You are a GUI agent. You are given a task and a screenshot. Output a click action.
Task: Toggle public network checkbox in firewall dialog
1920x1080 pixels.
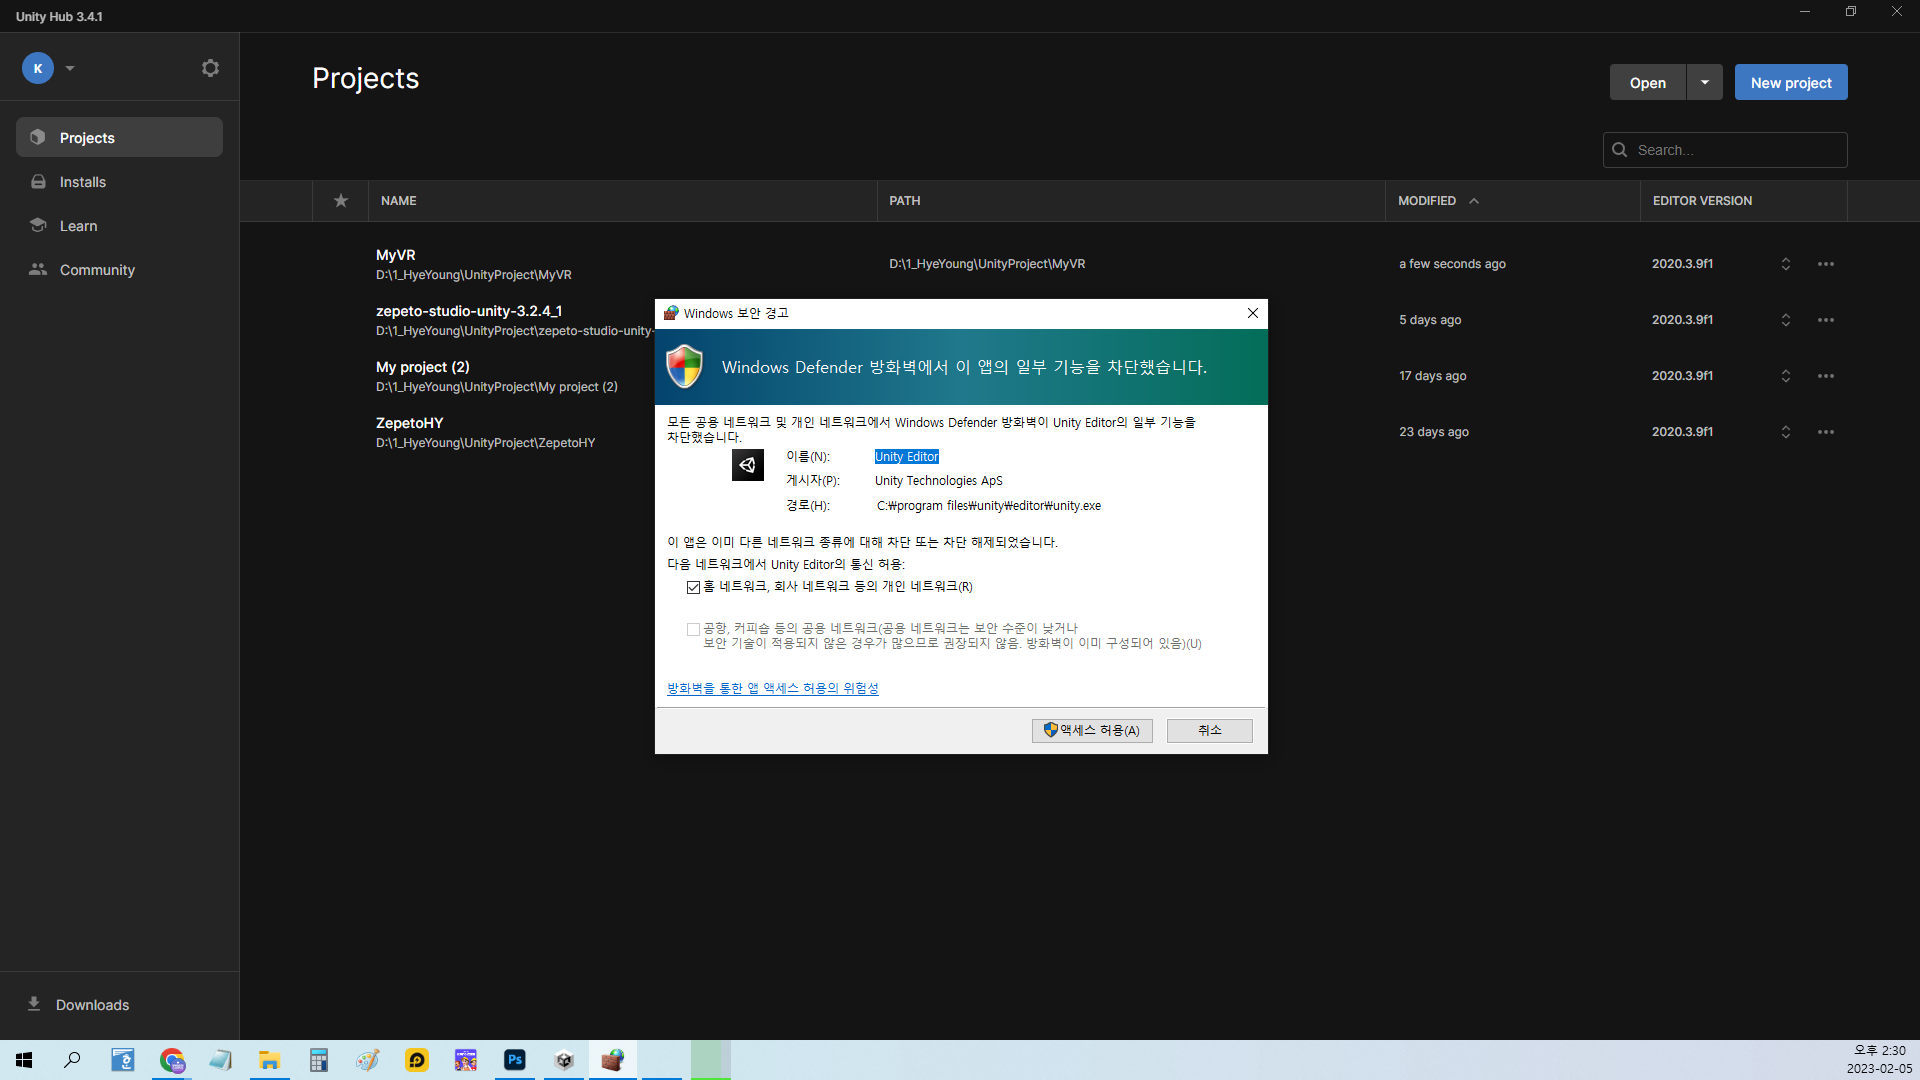pos(693,629)
